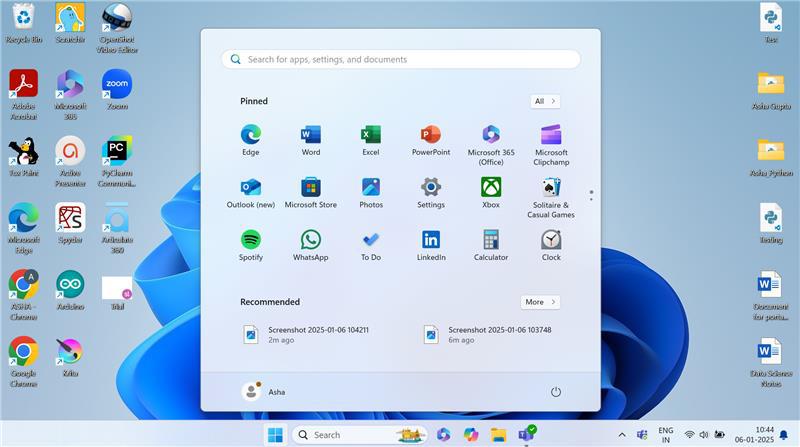Open the notification bell icon
Viewport: 800px width, 447px height.
click(x=784, y=435)
